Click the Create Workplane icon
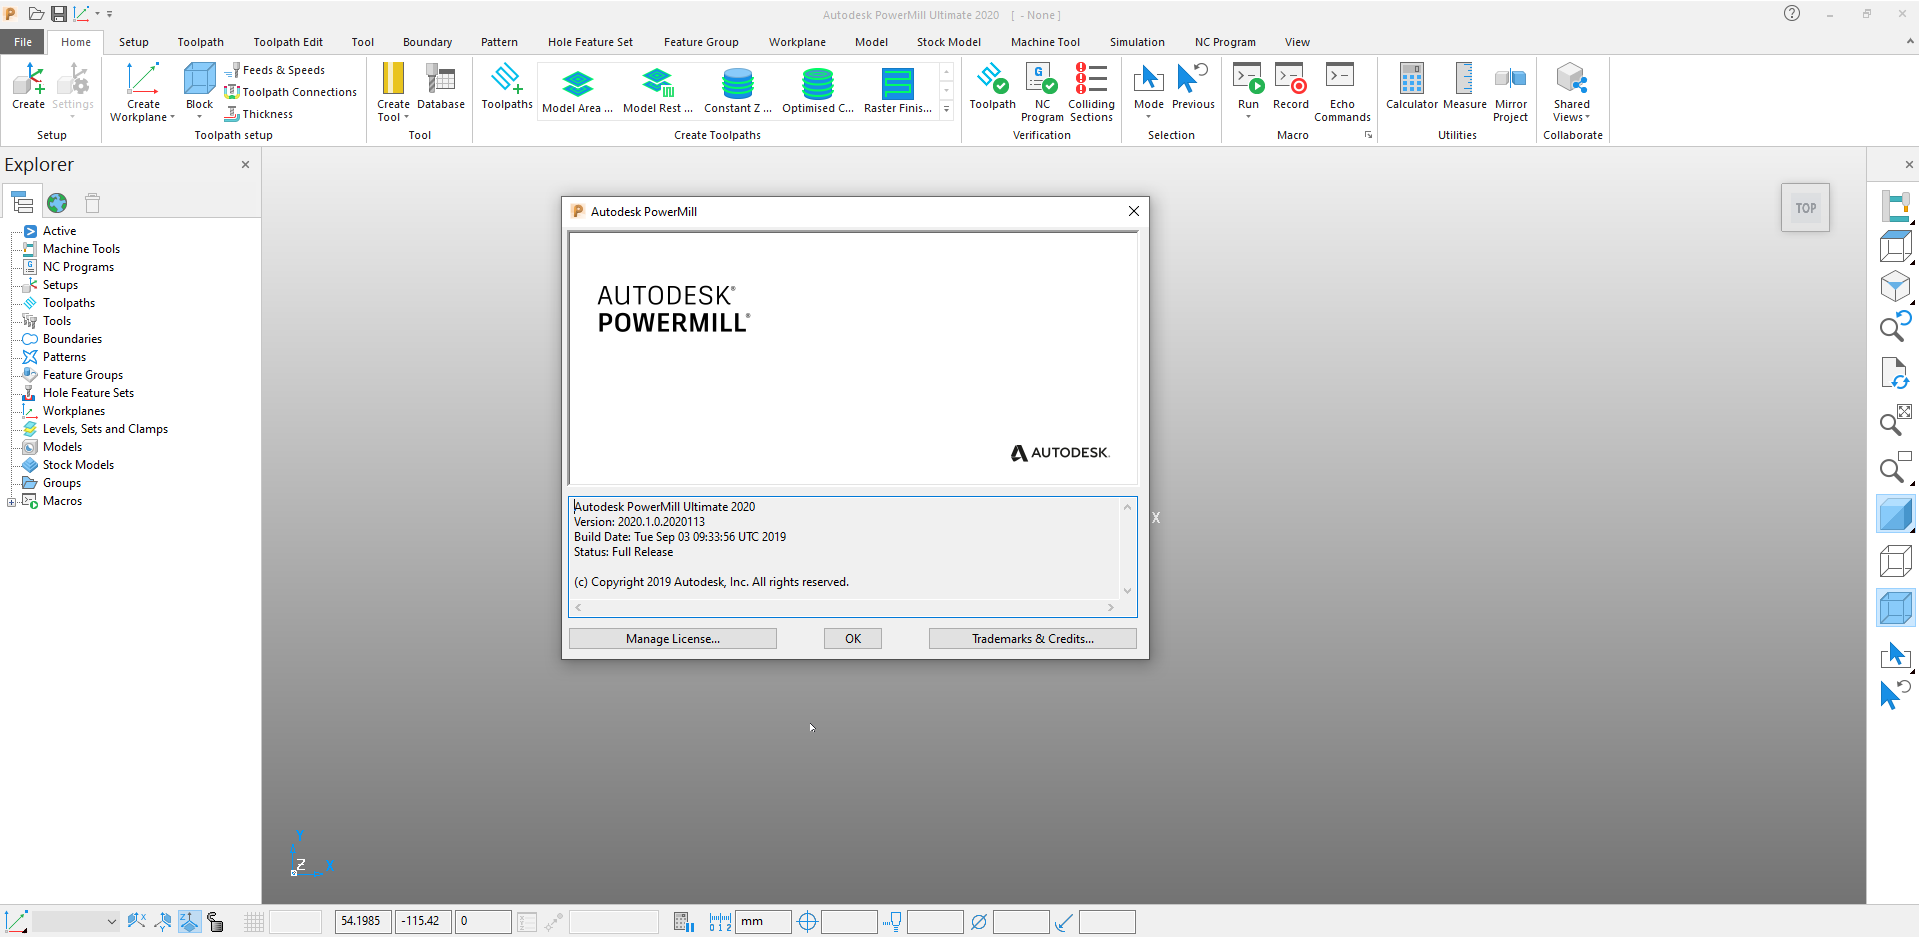The width and height of the screenshot is (1919, 937). pyautogui.click(x=143, y=80)
